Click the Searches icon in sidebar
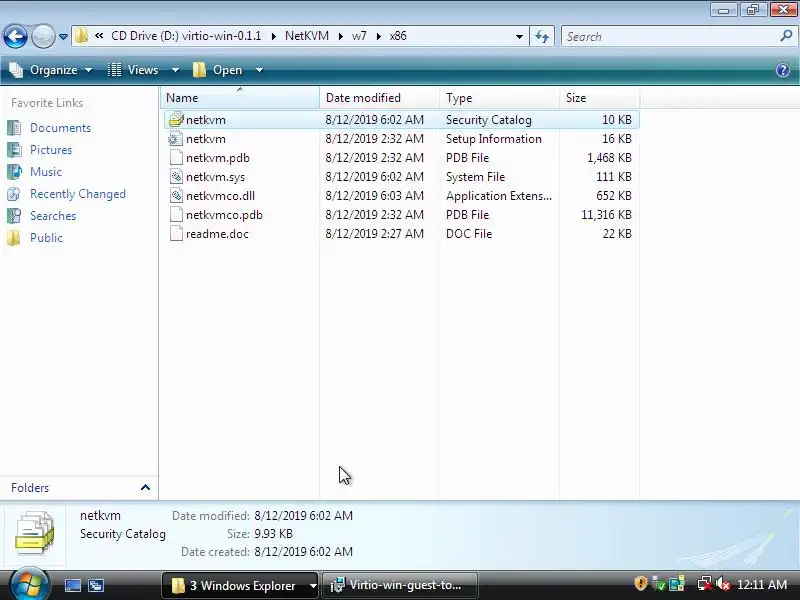The image size is (800, 600). [x=14, y=216]
